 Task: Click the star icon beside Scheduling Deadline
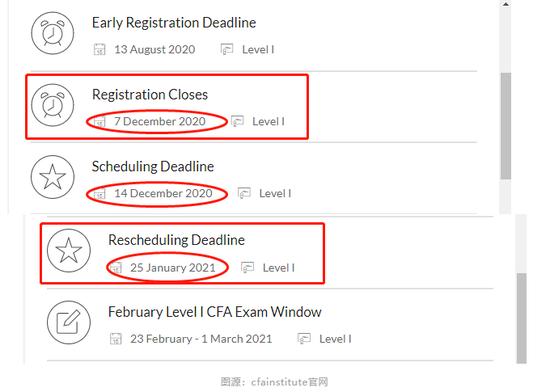click(53, 177)
